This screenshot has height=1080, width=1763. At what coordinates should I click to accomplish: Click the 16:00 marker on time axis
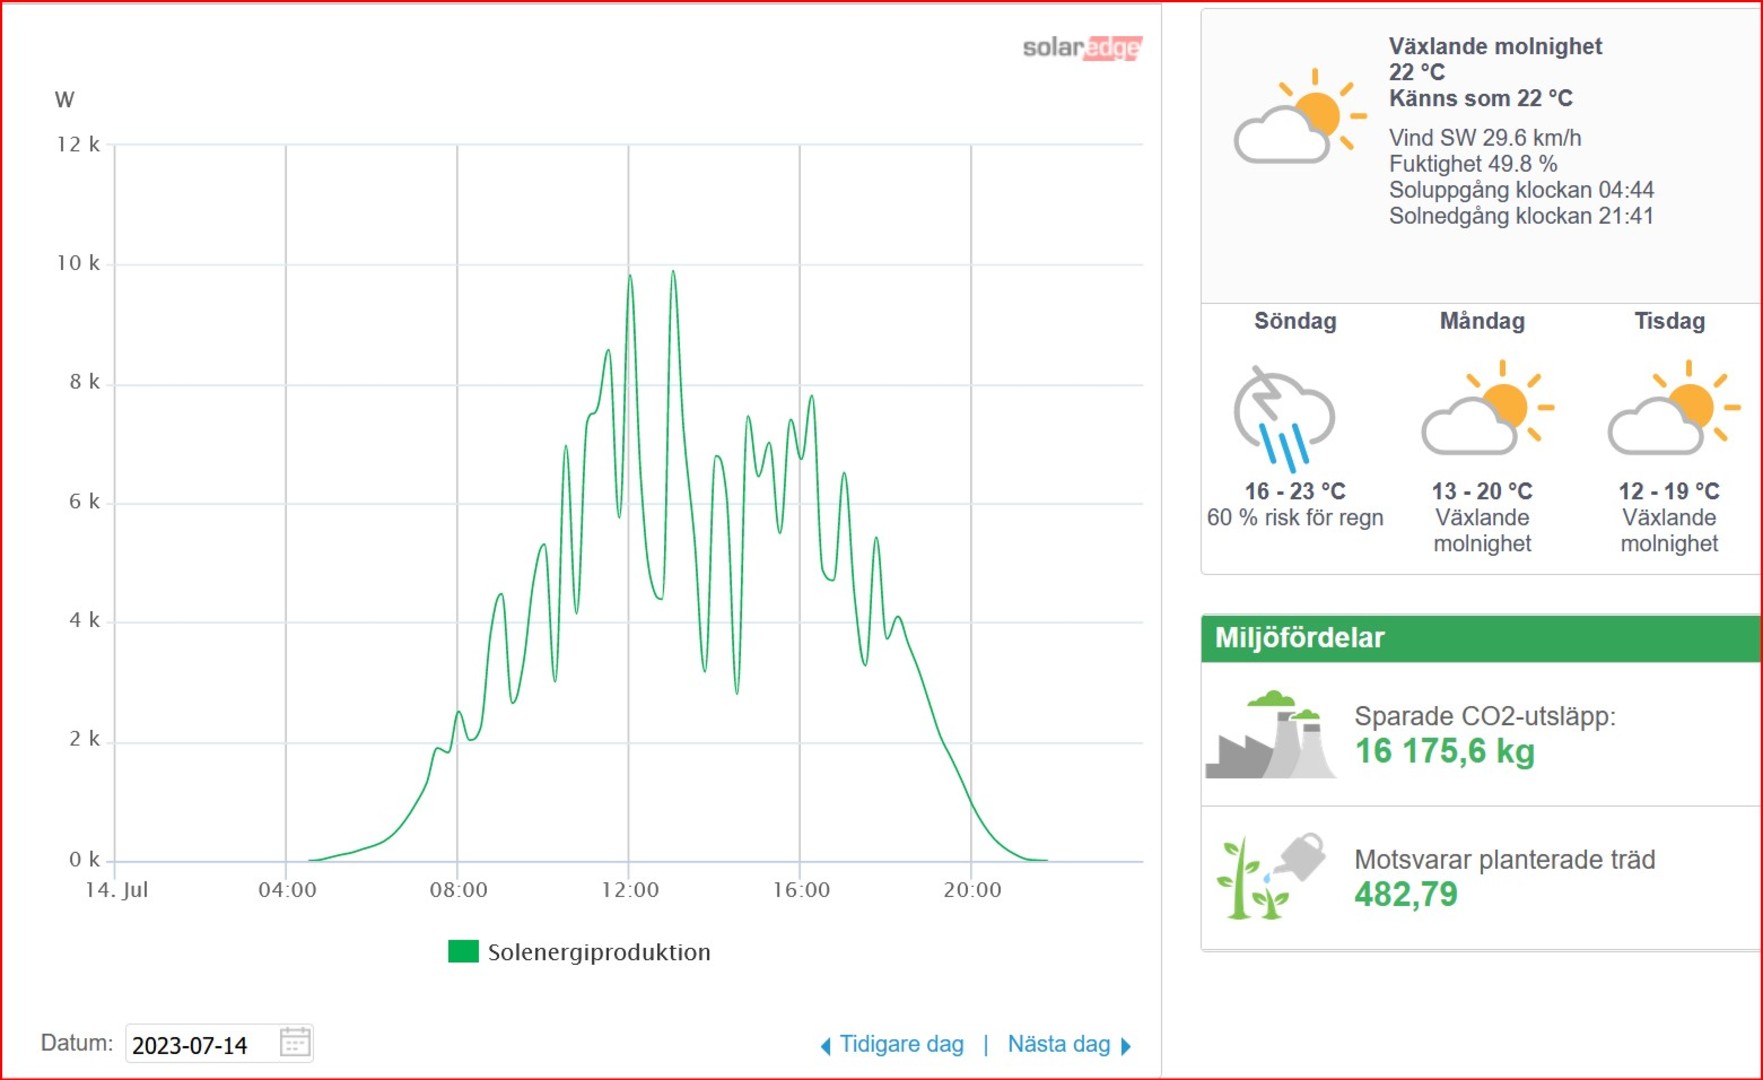800,890
